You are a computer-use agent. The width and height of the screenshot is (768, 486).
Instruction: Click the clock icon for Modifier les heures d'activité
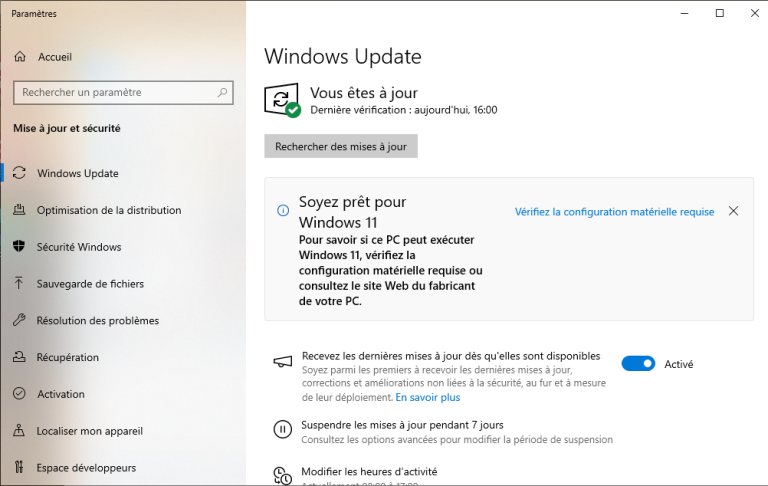(x=282, y=476)
